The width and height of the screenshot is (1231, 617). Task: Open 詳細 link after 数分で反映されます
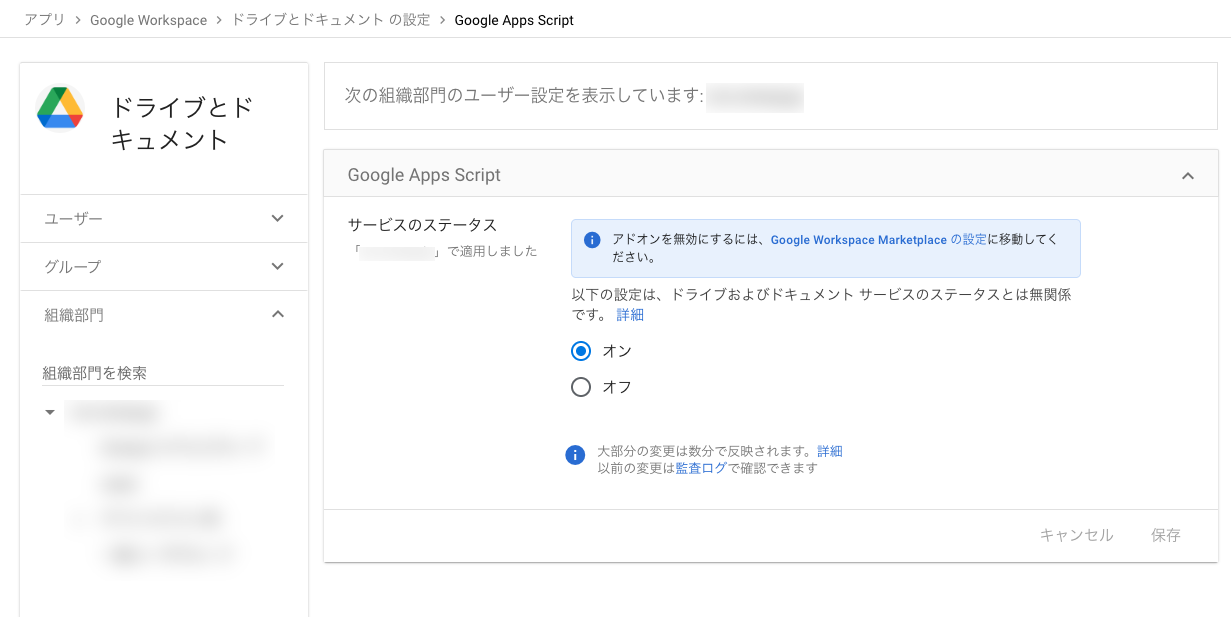pos(830,451)
